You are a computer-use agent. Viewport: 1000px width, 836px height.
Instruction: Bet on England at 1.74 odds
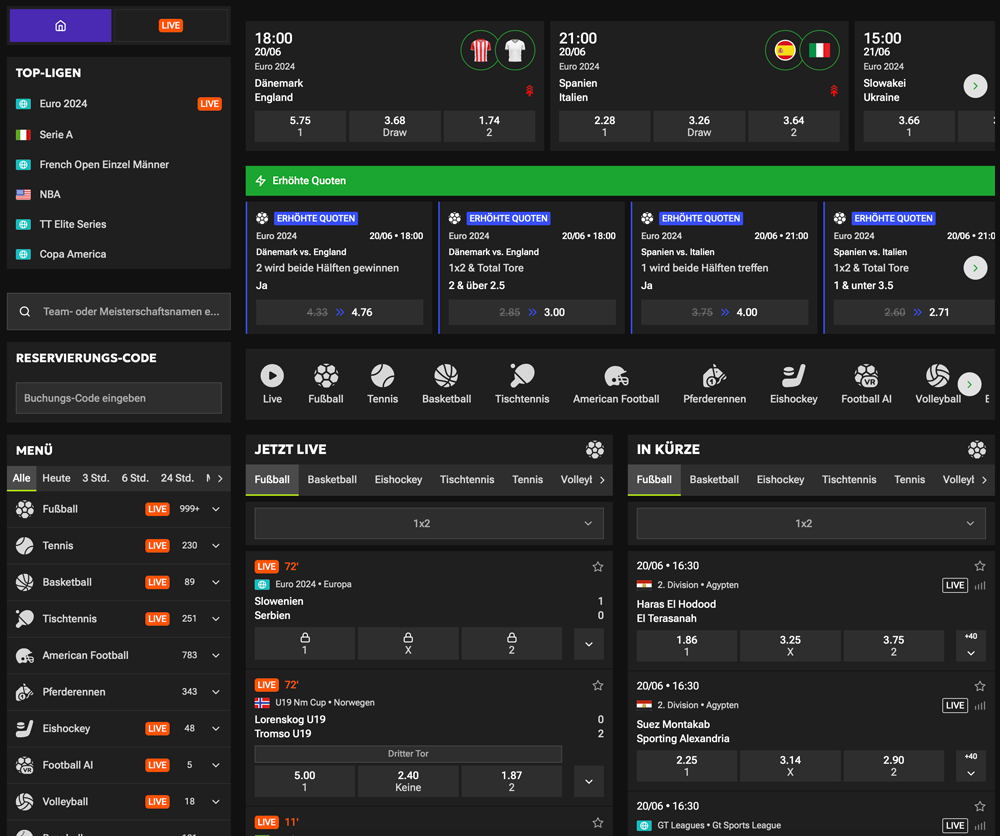click(489, 126)
